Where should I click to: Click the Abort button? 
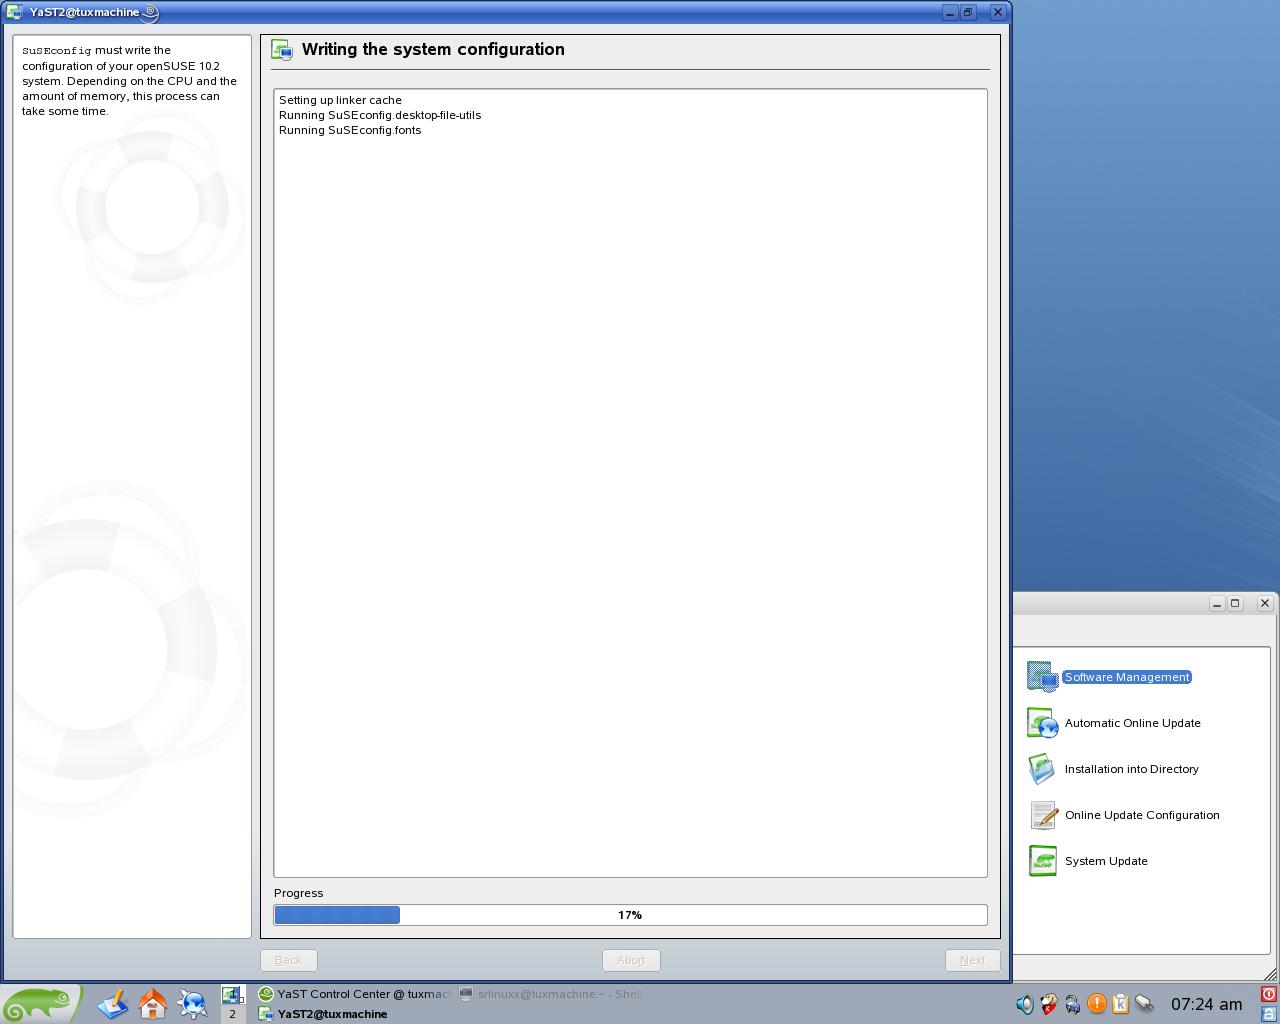click(x=631, y=960)
